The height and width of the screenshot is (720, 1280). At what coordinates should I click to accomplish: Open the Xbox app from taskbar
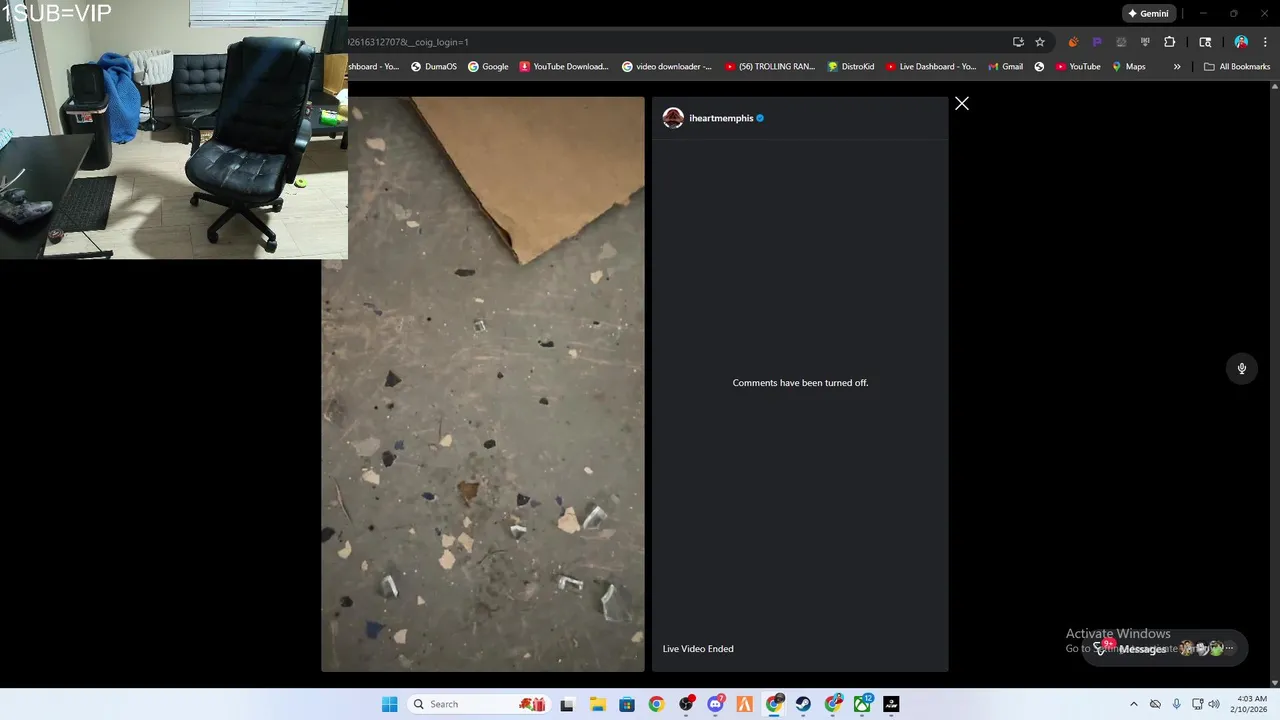tap(862, 704)
